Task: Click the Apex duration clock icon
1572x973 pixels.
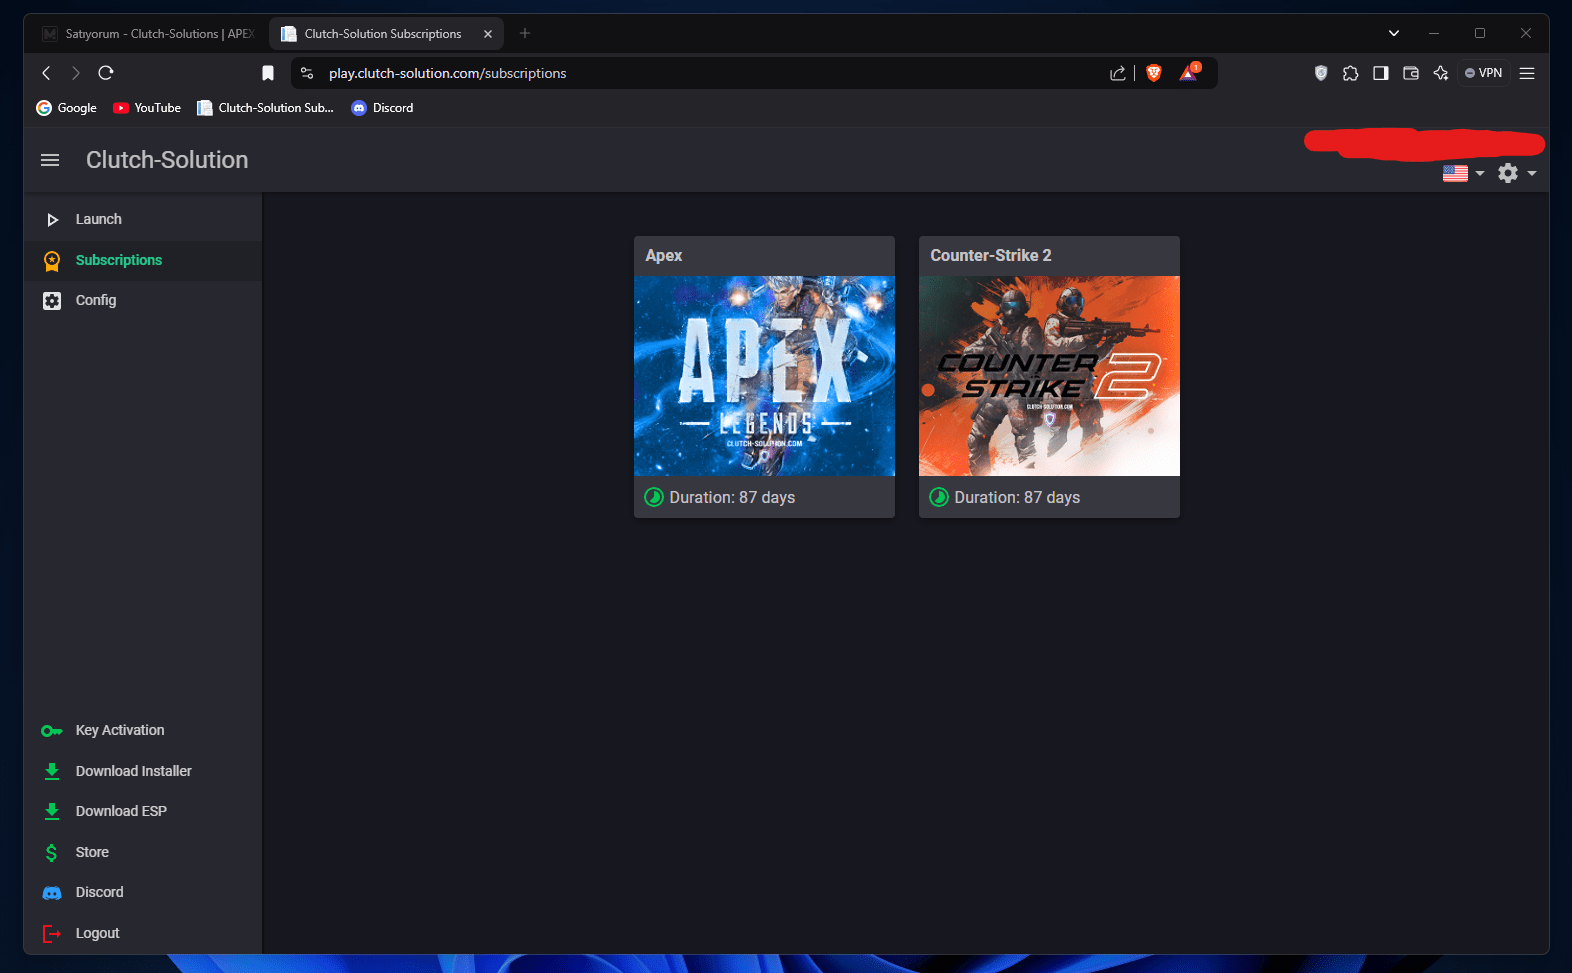Action: click(654, 497)
